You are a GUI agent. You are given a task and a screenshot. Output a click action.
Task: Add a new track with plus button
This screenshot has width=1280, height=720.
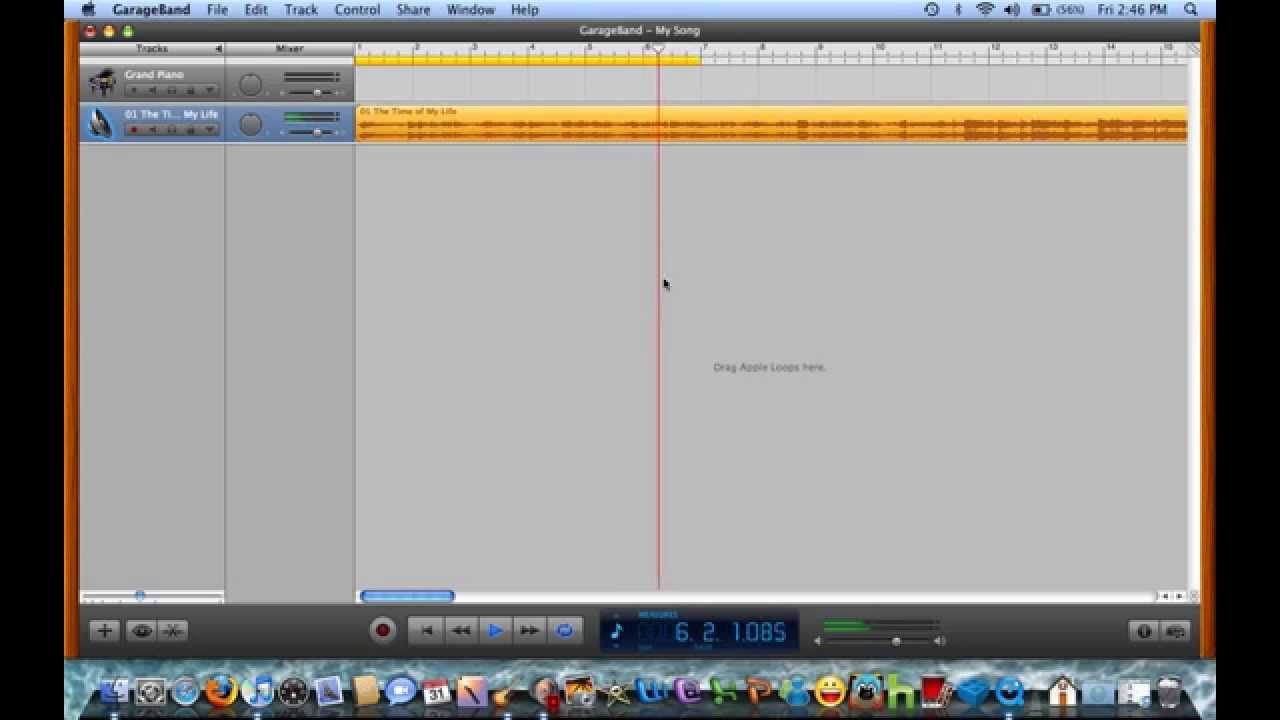pos(104,631)
